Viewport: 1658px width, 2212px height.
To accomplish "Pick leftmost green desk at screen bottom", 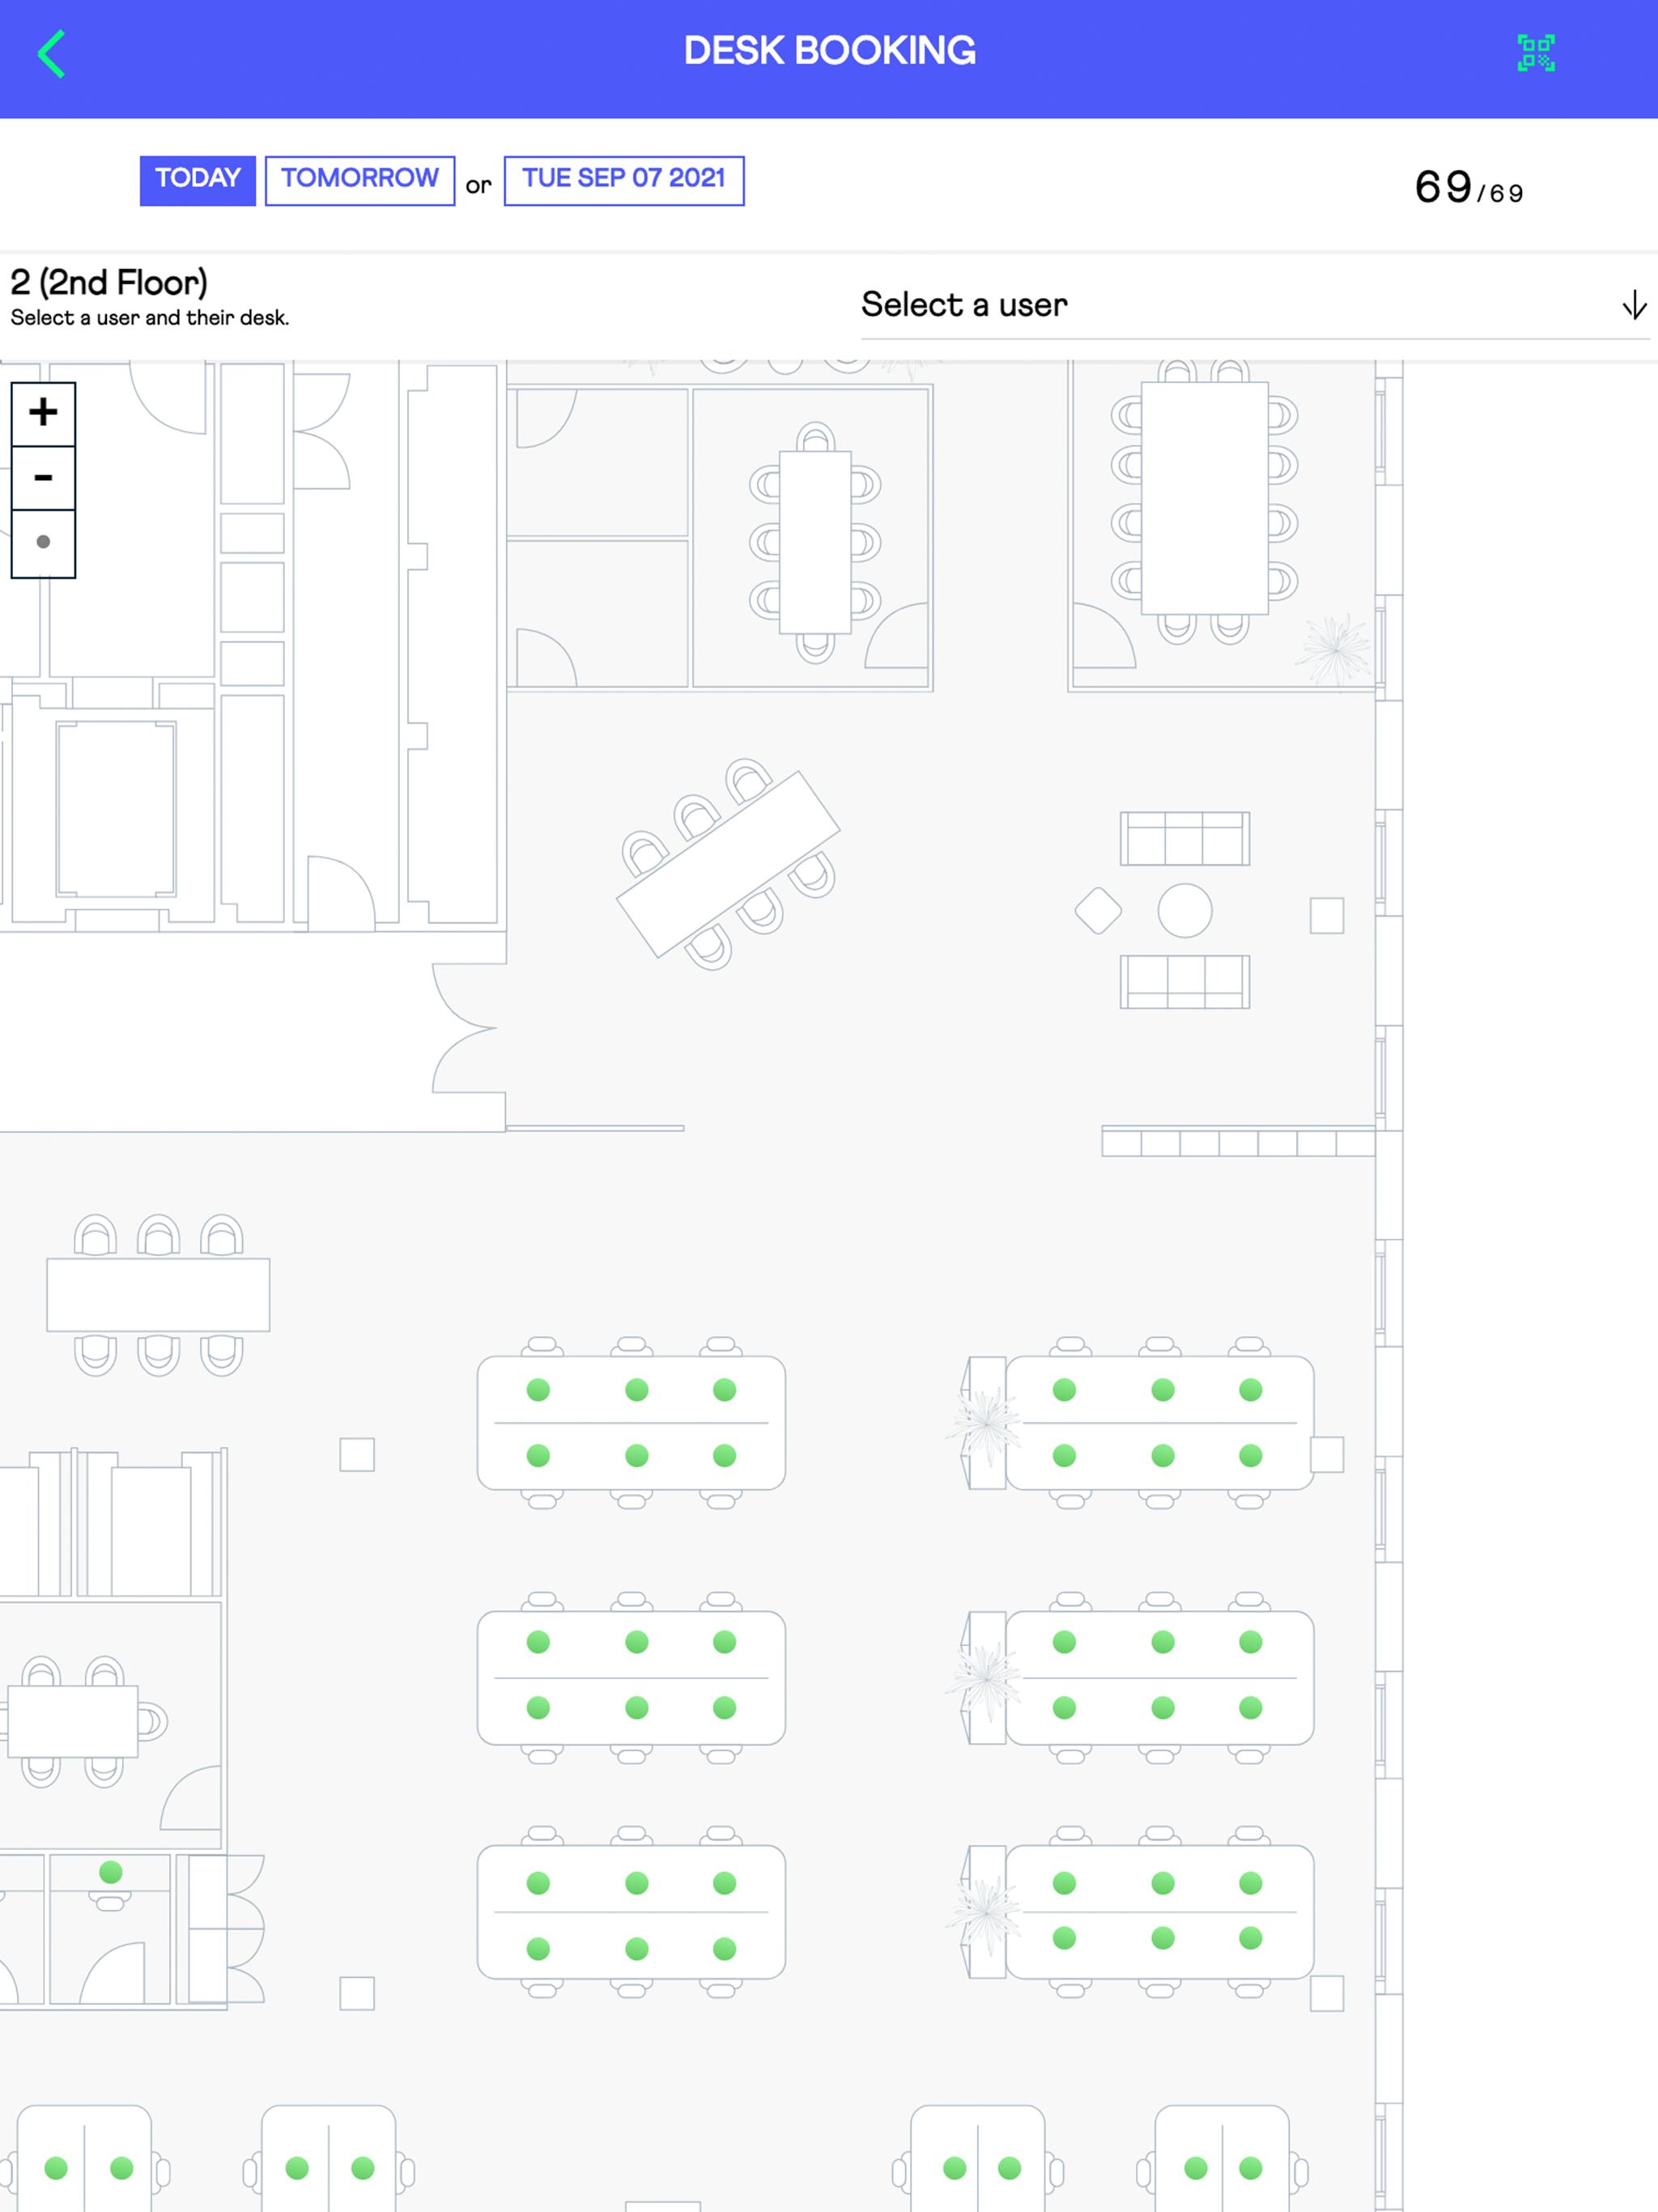I will (56, 2167).
